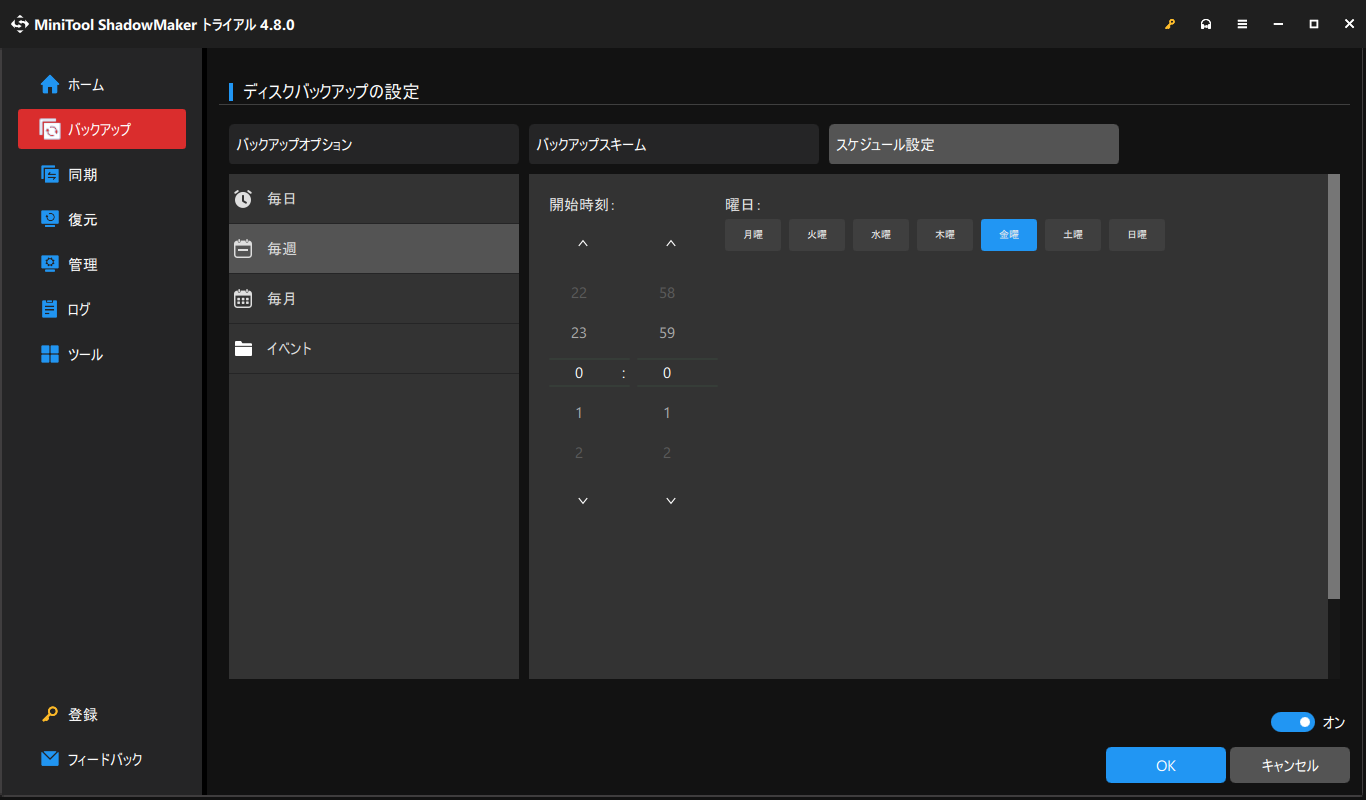The width and height of the screenshot is (1366, 800).
Task: Click the envelope icon beside フィードバック
Action: point(50,759)
